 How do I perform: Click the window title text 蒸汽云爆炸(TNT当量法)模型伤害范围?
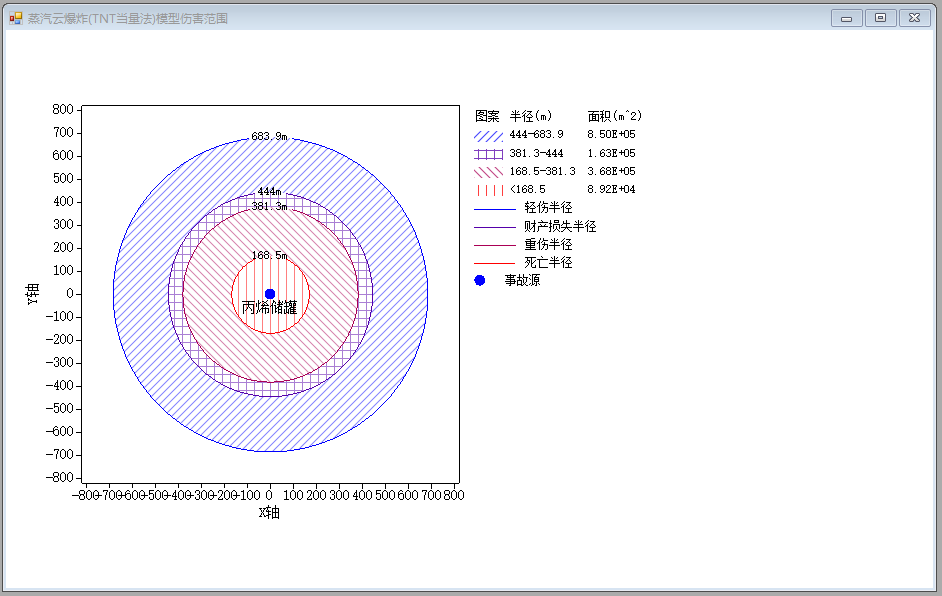pyautogui.click(x=127, y=19)
